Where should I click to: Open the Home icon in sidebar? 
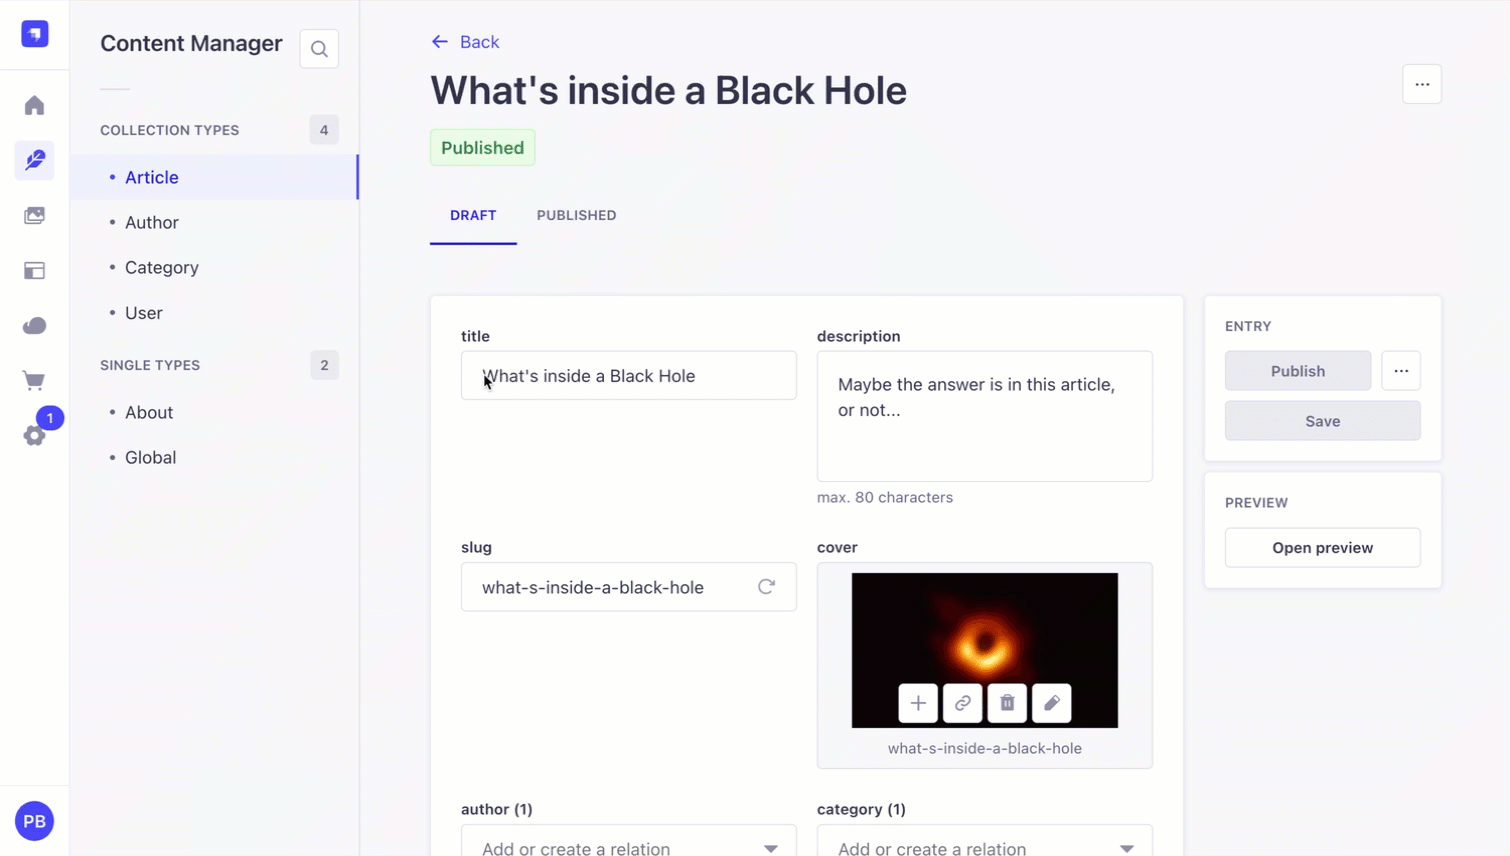click(x=35, y=106)
